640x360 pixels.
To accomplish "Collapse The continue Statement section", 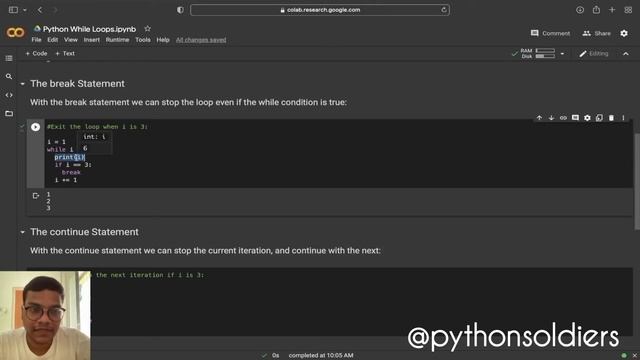I will [23, 232].
